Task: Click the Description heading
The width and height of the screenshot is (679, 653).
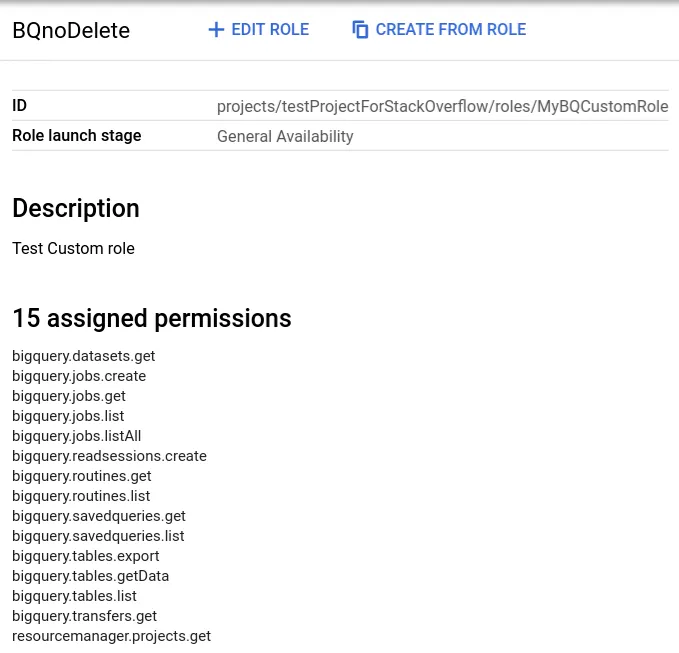Action: point(76,209)
